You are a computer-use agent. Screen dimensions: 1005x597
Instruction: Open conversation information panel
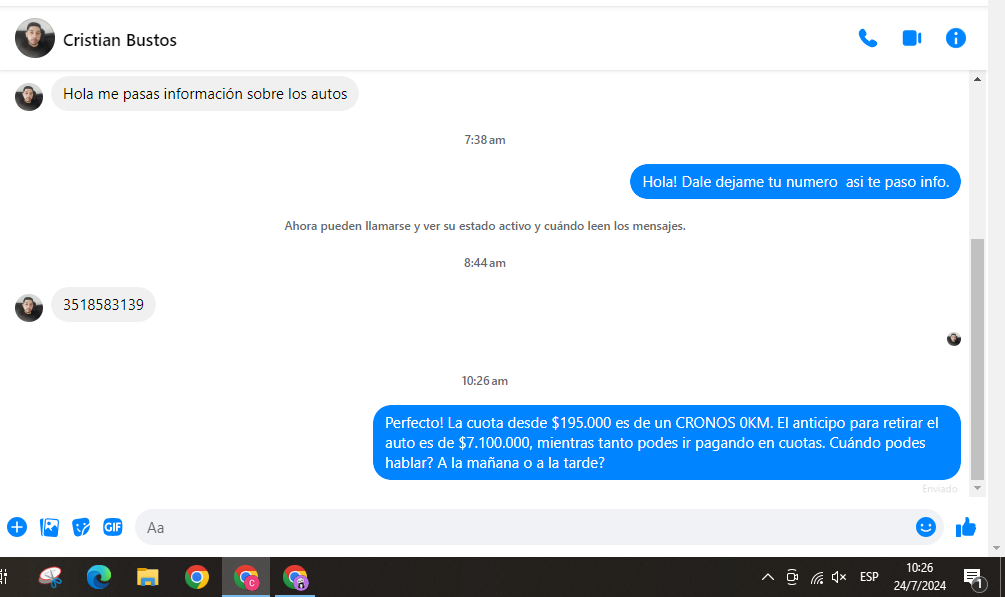956,38
